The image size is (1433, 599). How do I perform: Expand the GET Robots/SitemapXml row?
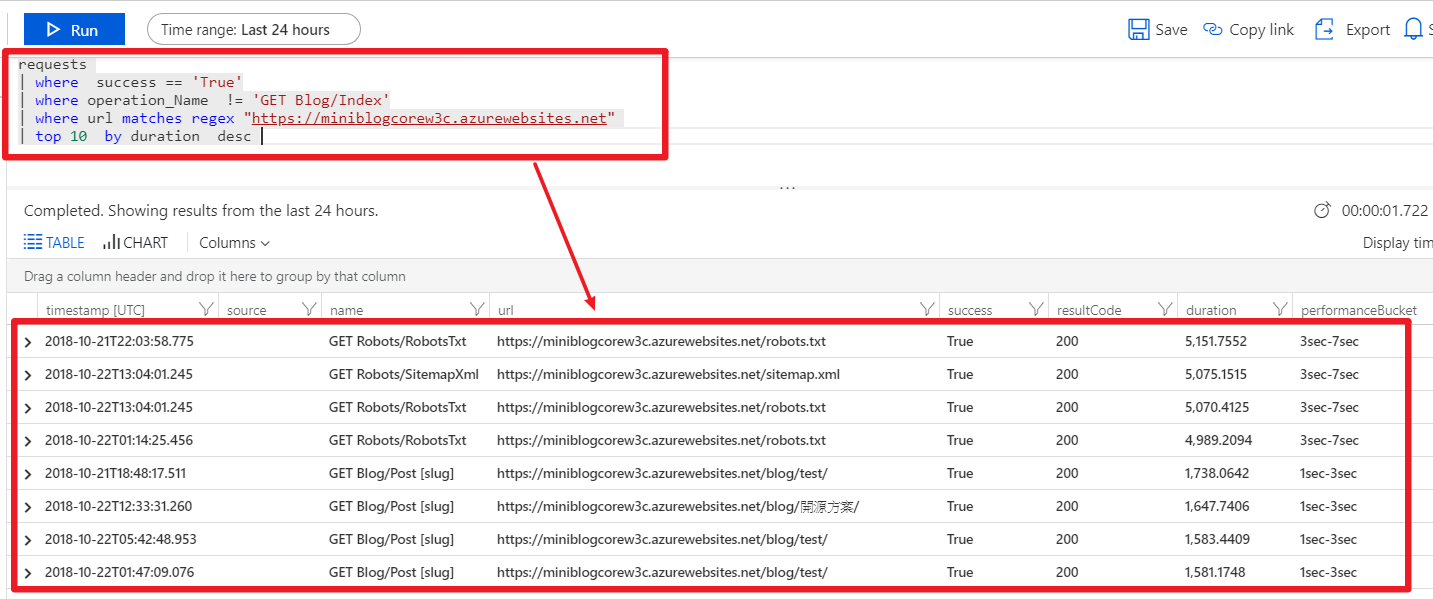tap(28, 375)
